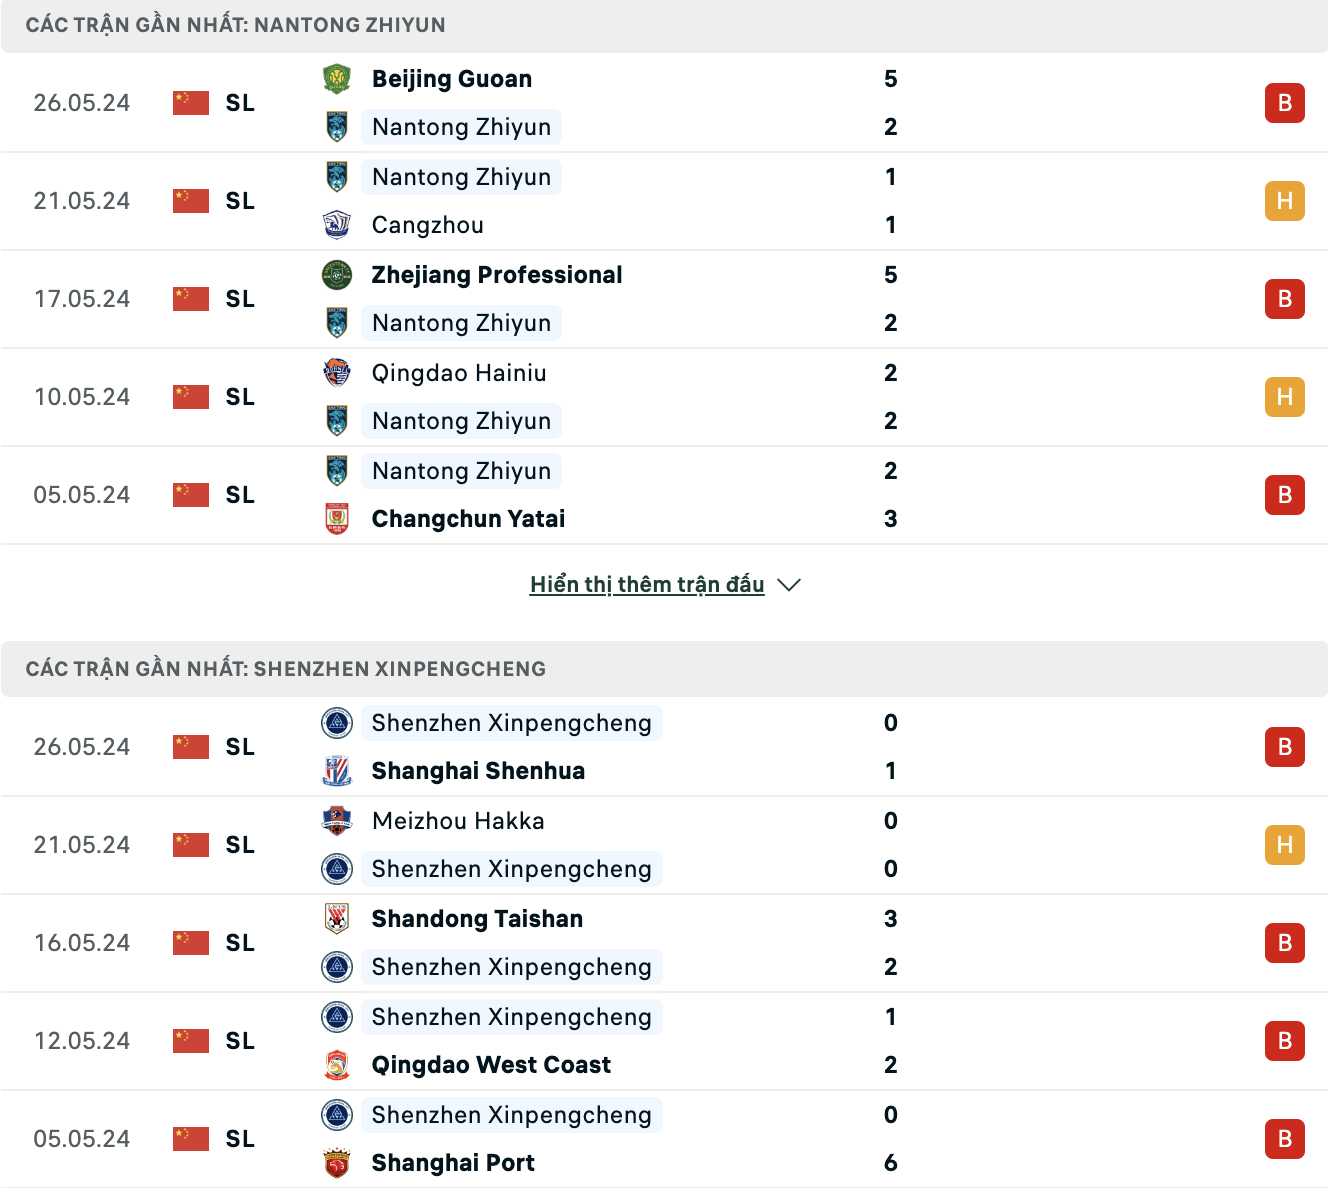
Task: Click the China flag on 26.05.24 Nantong row
Action: (191, 103)
